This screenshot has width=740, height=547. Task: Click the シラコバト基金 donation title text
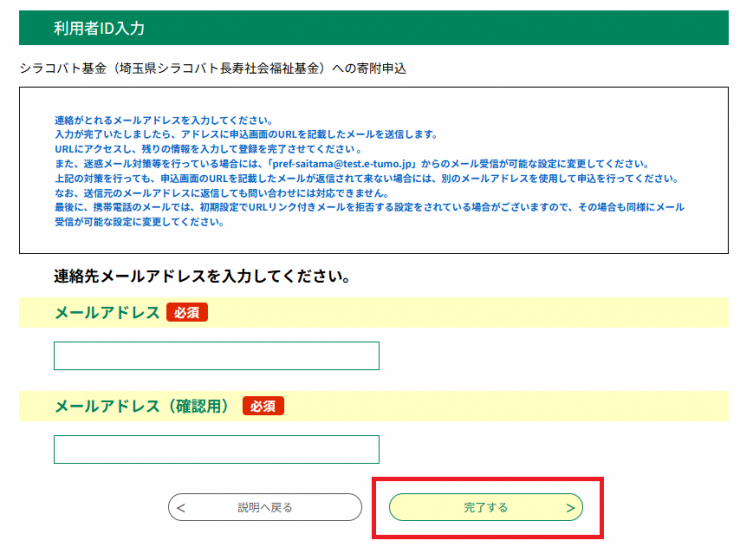pos(213,68)
